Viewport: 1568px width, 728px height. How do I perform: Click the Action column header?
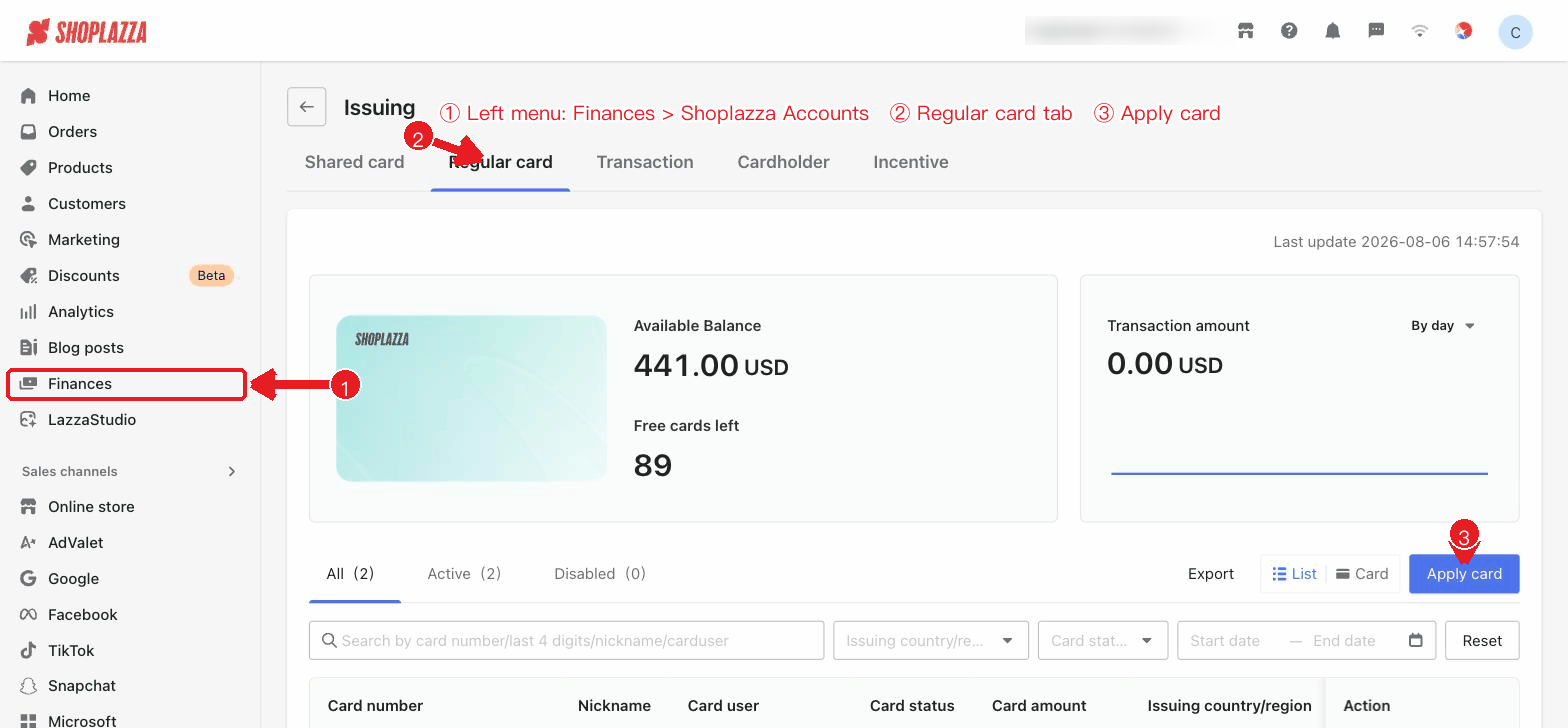(x=1367, y=706)
